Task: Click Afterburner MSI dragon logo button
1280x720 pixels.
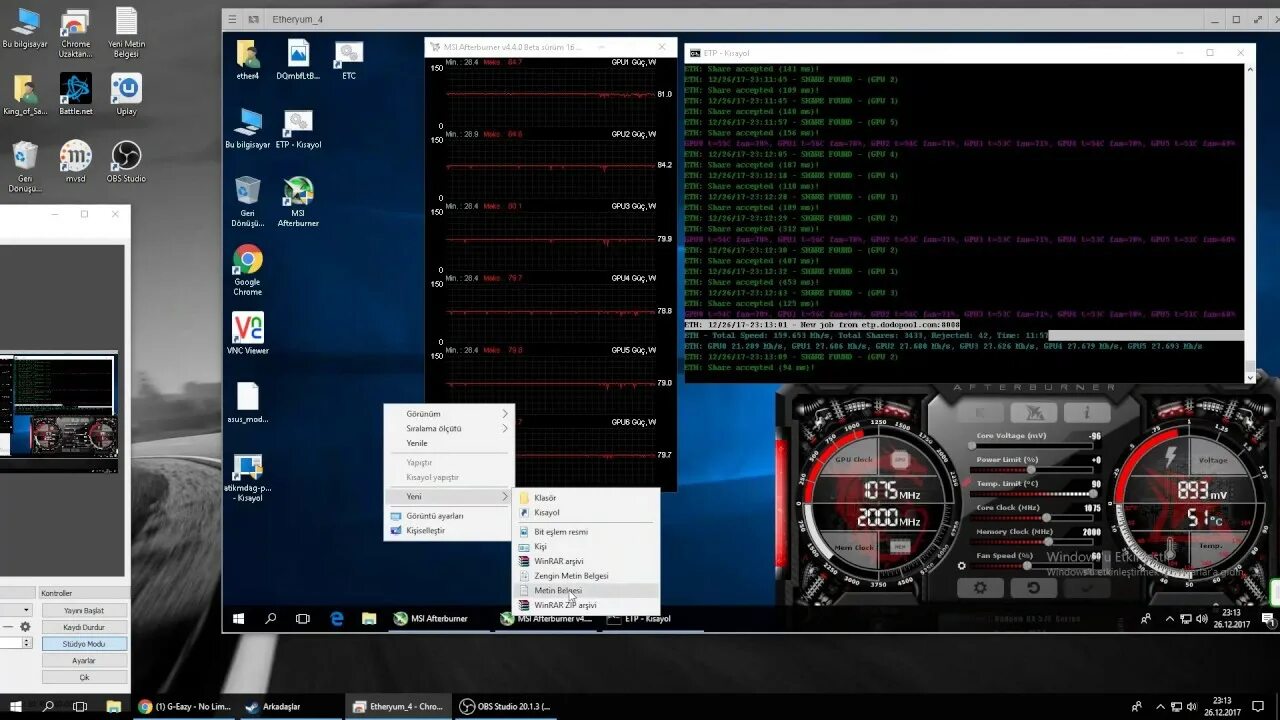Action: point(1034,412)
